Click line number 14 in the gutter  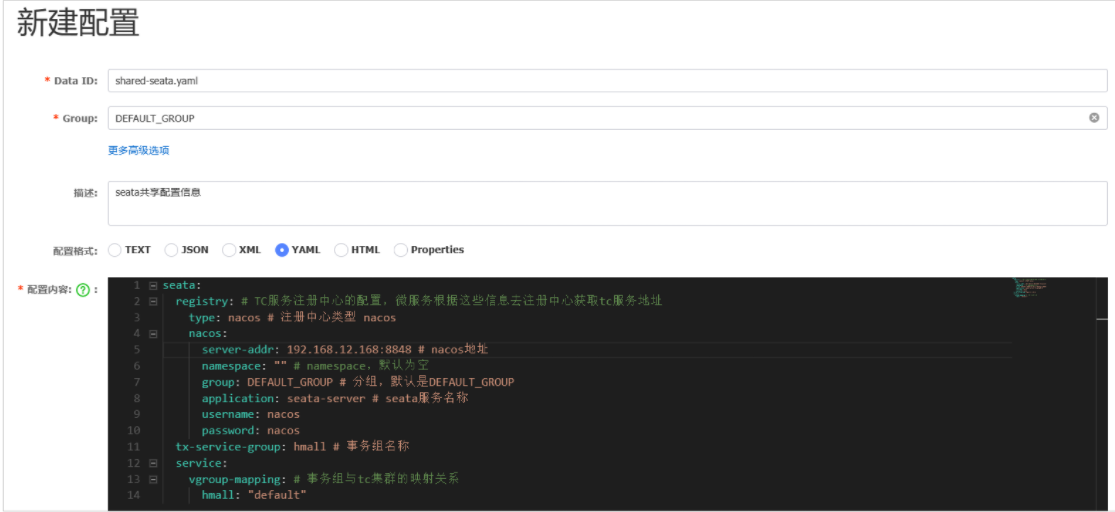[x=134, y=495]
